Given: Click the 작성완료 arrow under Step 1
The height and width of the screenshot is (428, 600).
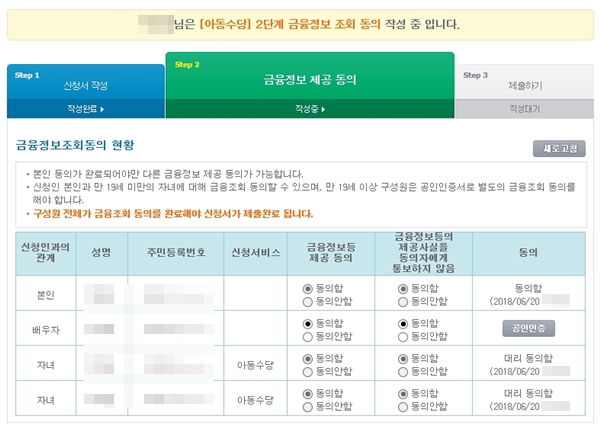Looking at the screenshot, I should tap(85, 108).
